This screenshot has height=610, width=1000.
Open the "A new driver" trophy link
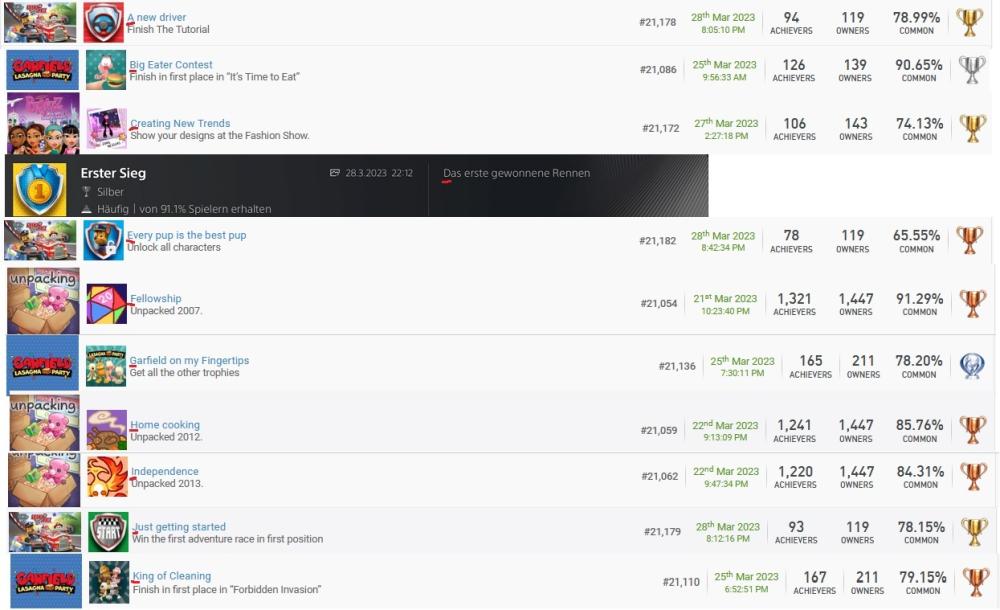pos(156,18)
